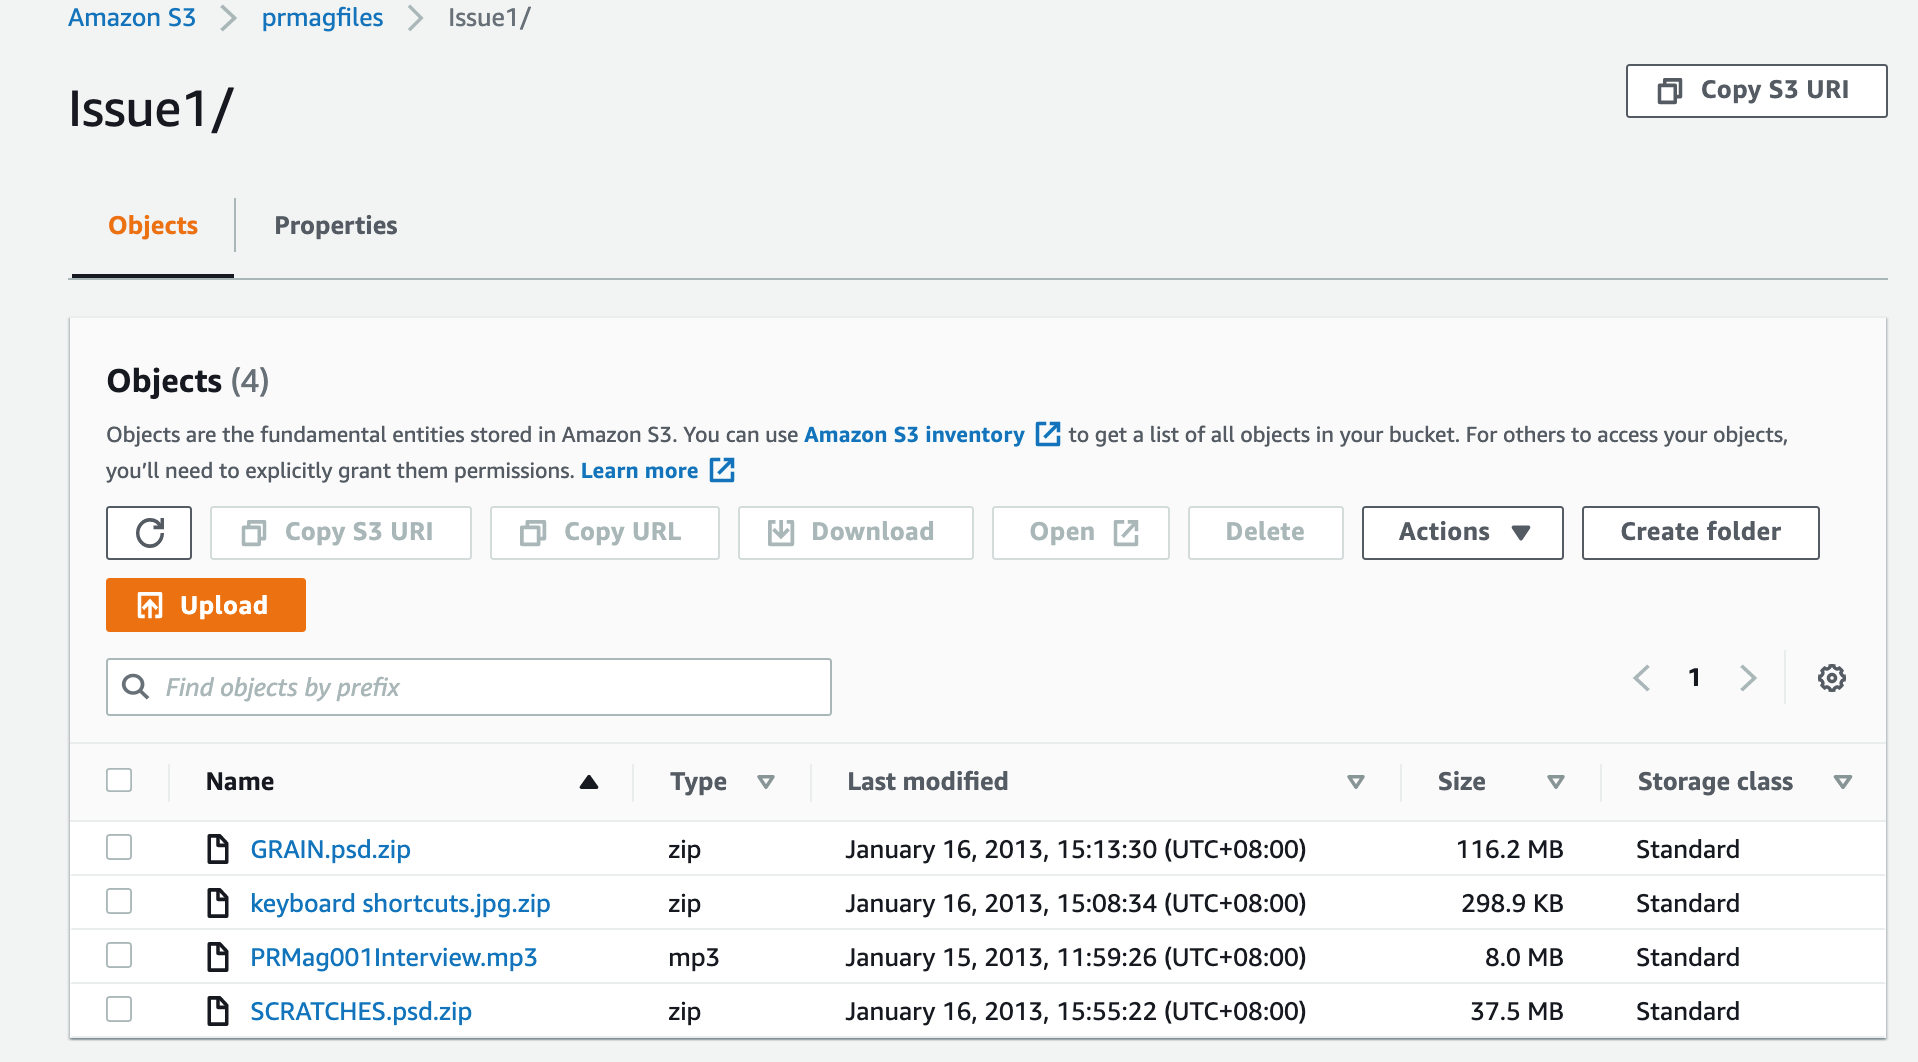Viewport: 1918px width, 1062px height.
Task: Click the Copy S3 URI button in the header
Action: (x=1755, y=90)
